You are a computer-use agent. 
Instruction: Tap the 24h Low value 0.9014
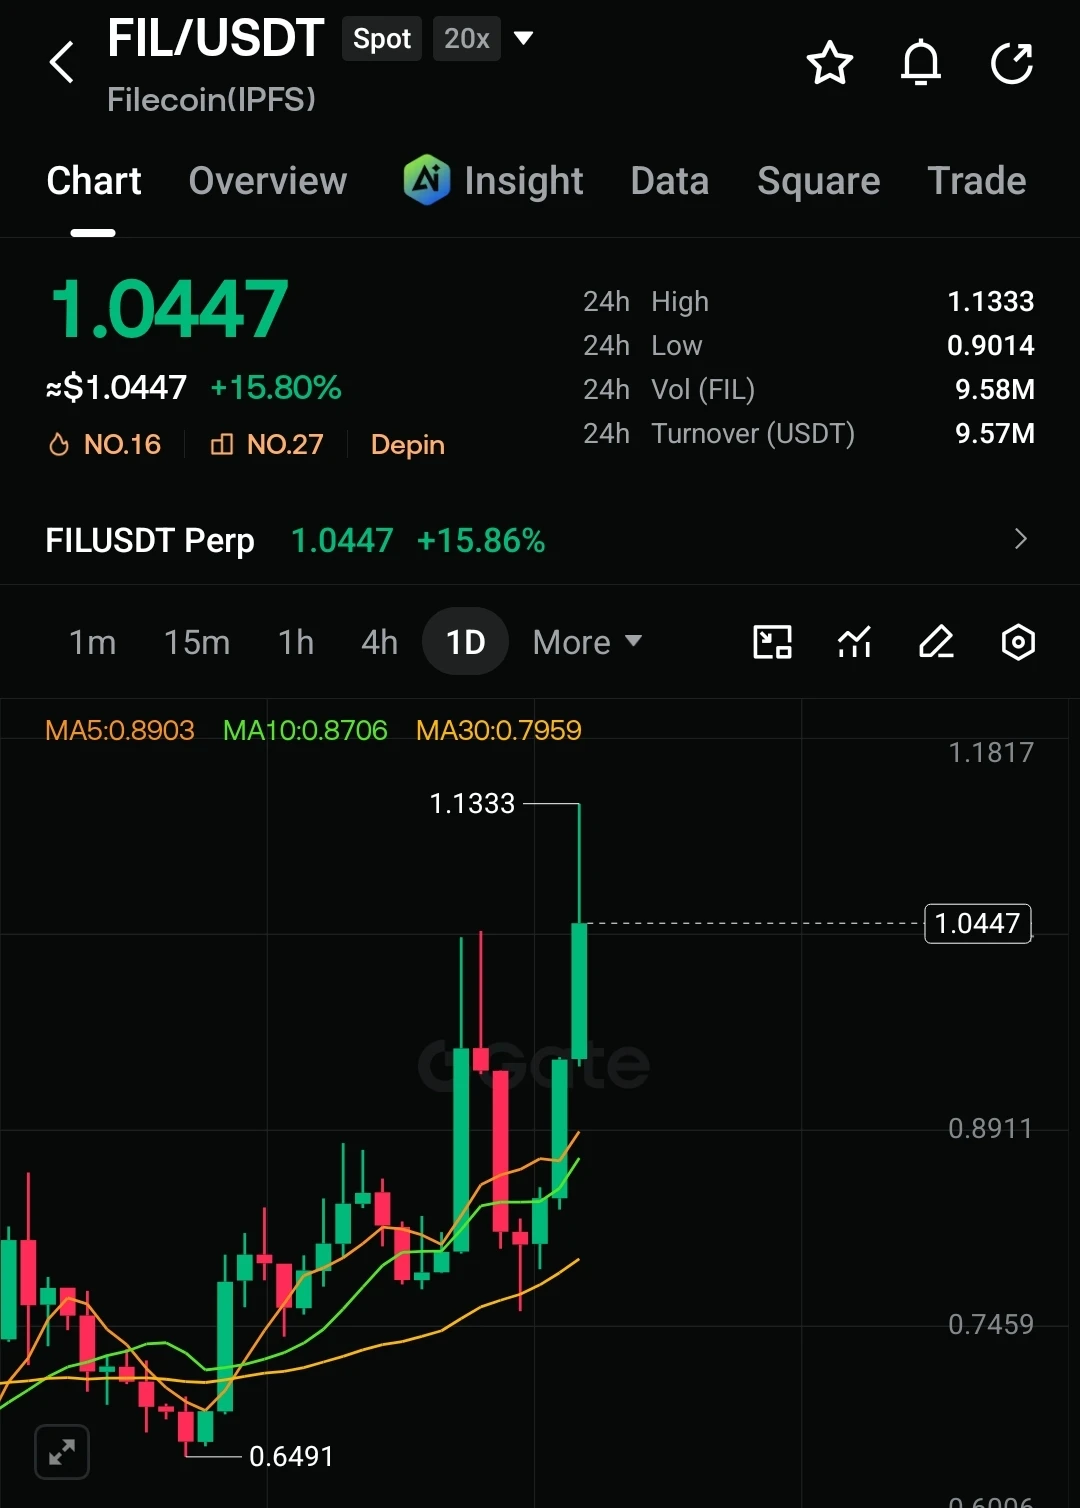coord(990,345)
